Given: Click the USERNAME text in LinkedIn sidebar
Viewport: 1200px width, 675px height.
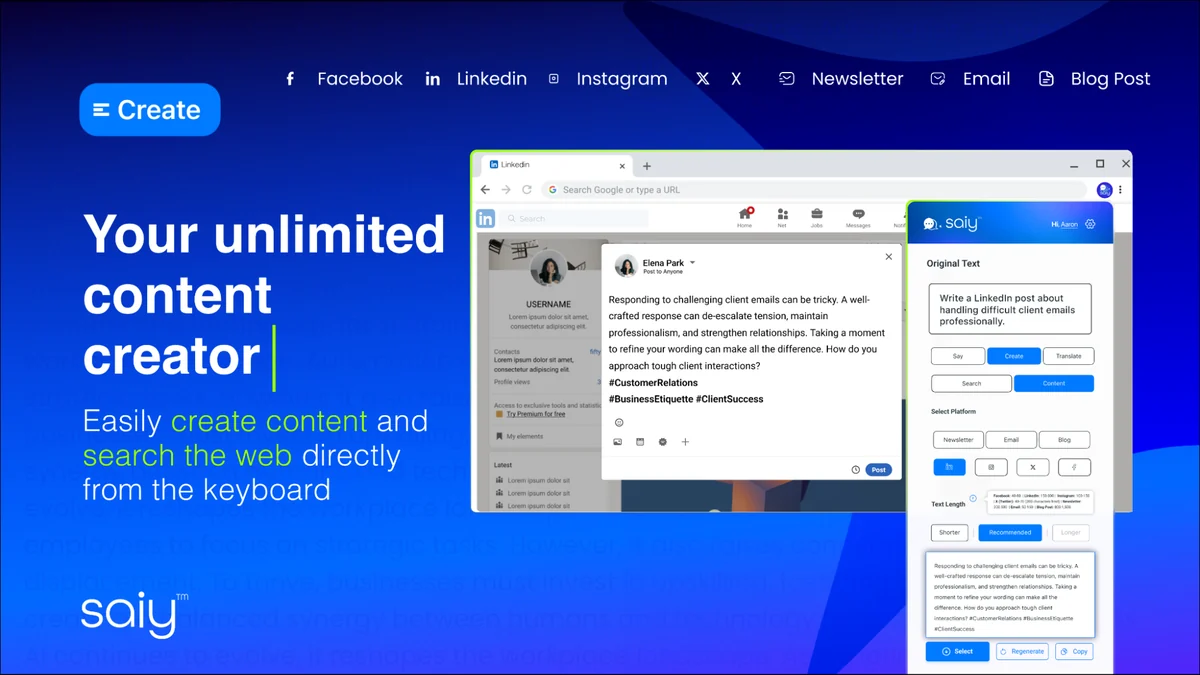Looking at the screenshot, I should 548,304.
